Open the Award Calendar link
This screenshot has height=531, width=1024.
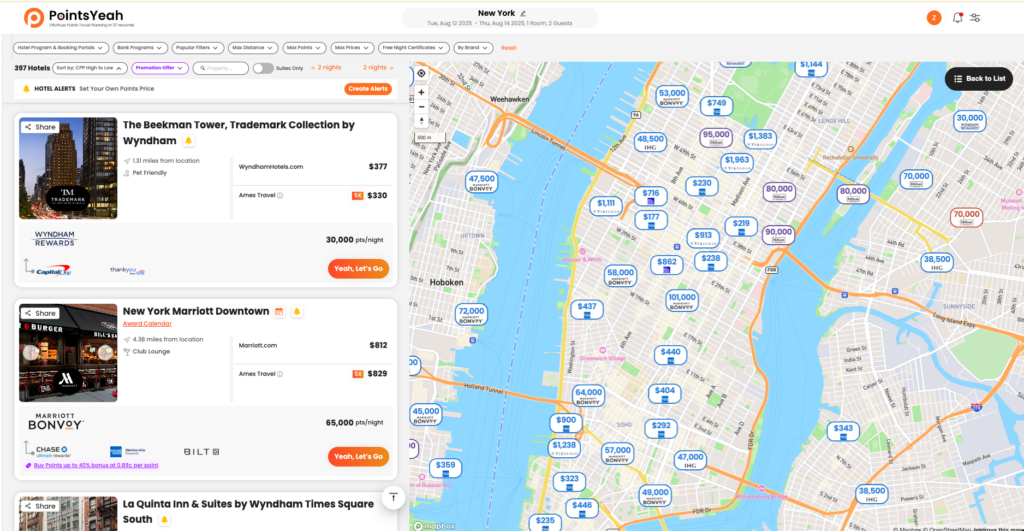[147, 324]
